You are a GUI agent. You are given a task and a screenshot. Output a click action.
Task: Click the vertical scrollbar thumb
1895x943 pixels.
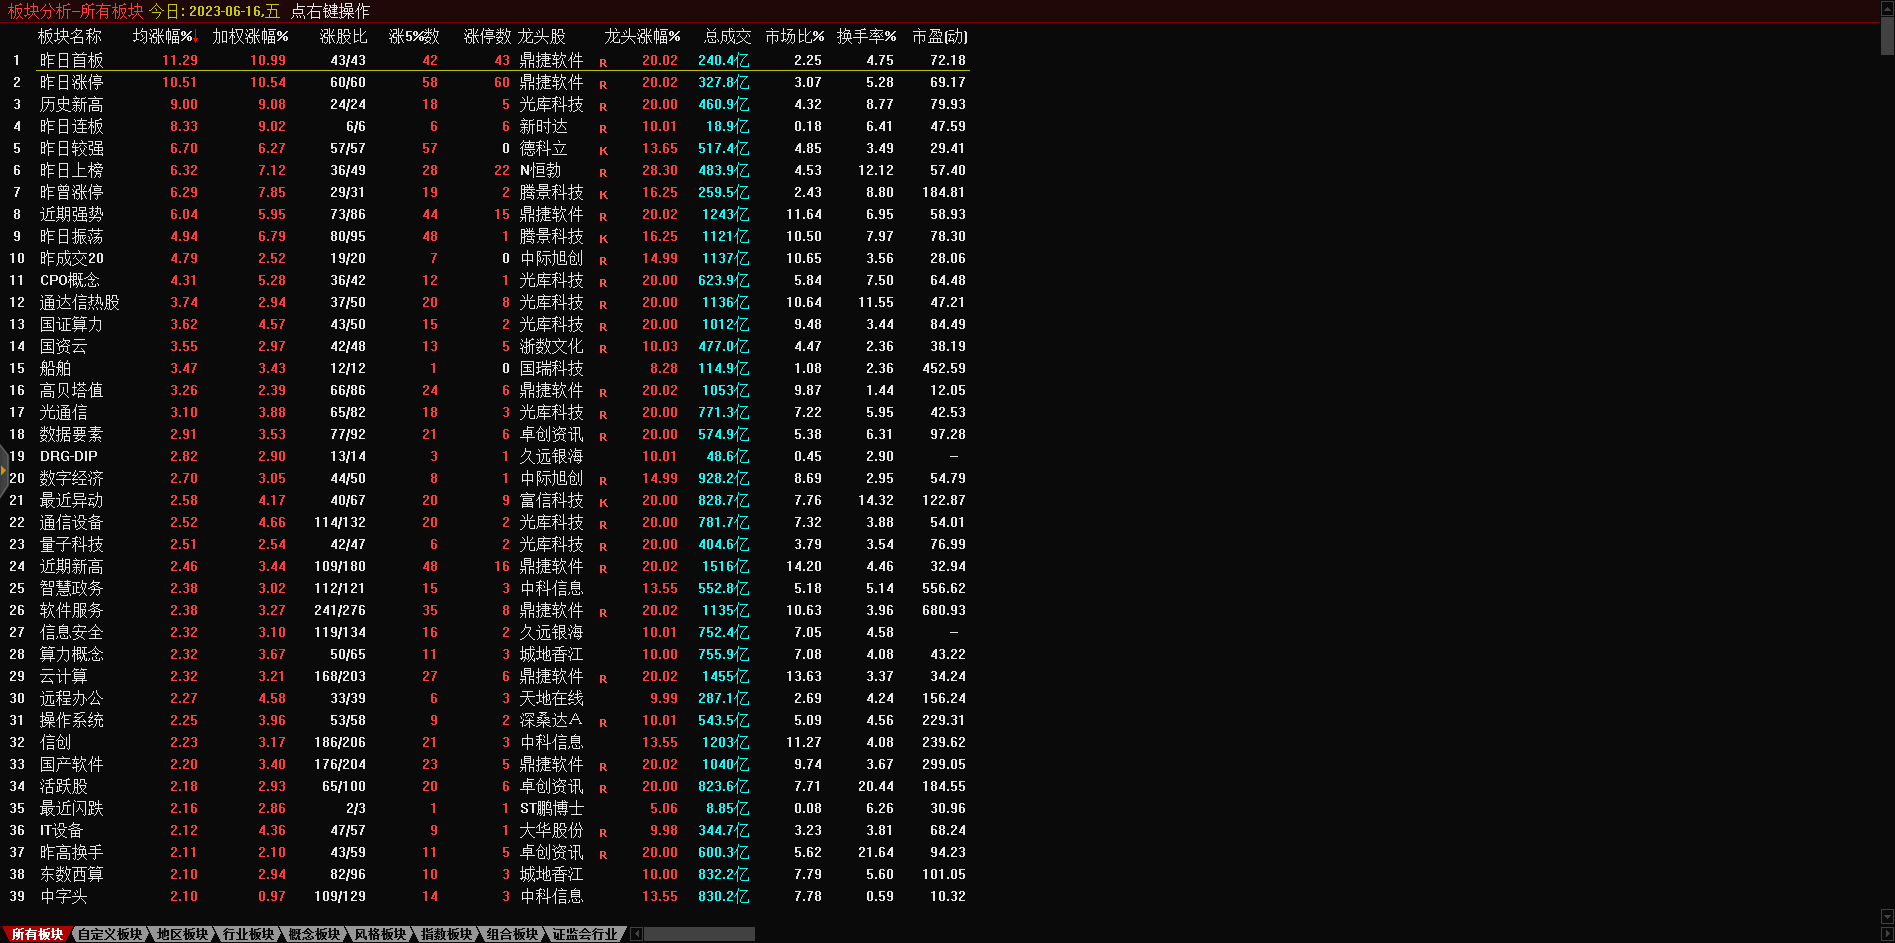click(x=1887, y=35)
